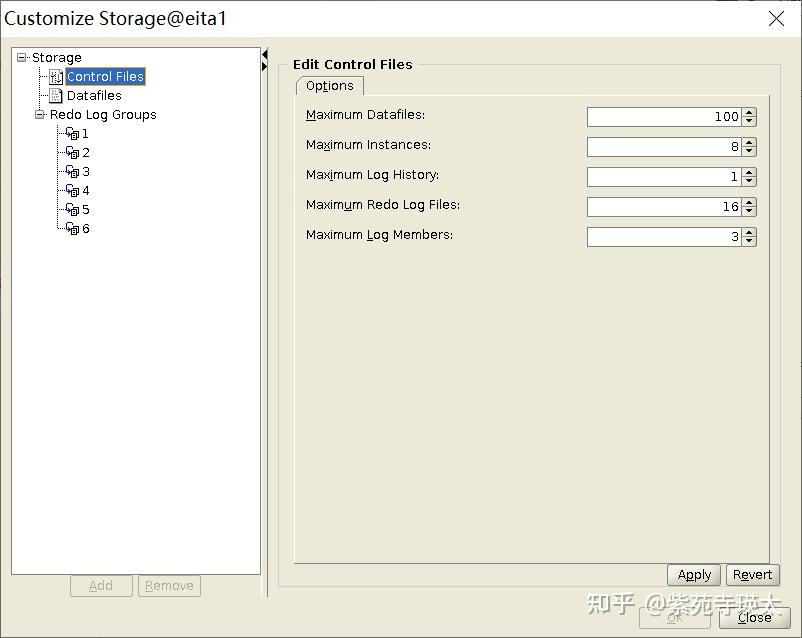This screenshot has height=638, width=802.
Task: Collapse the Redo Log Groups node
Action: point(40,115)
